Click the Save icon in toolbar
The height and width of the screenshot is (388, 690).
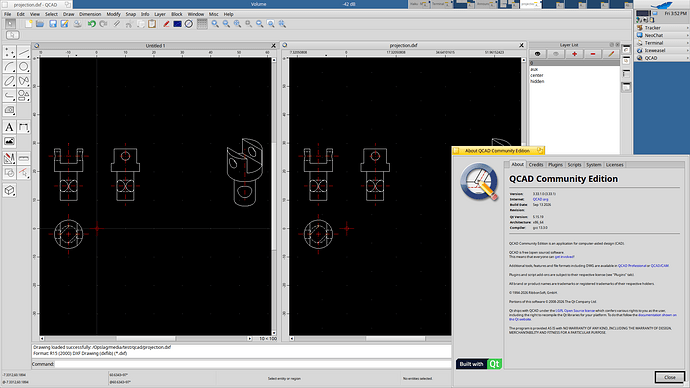53,24
